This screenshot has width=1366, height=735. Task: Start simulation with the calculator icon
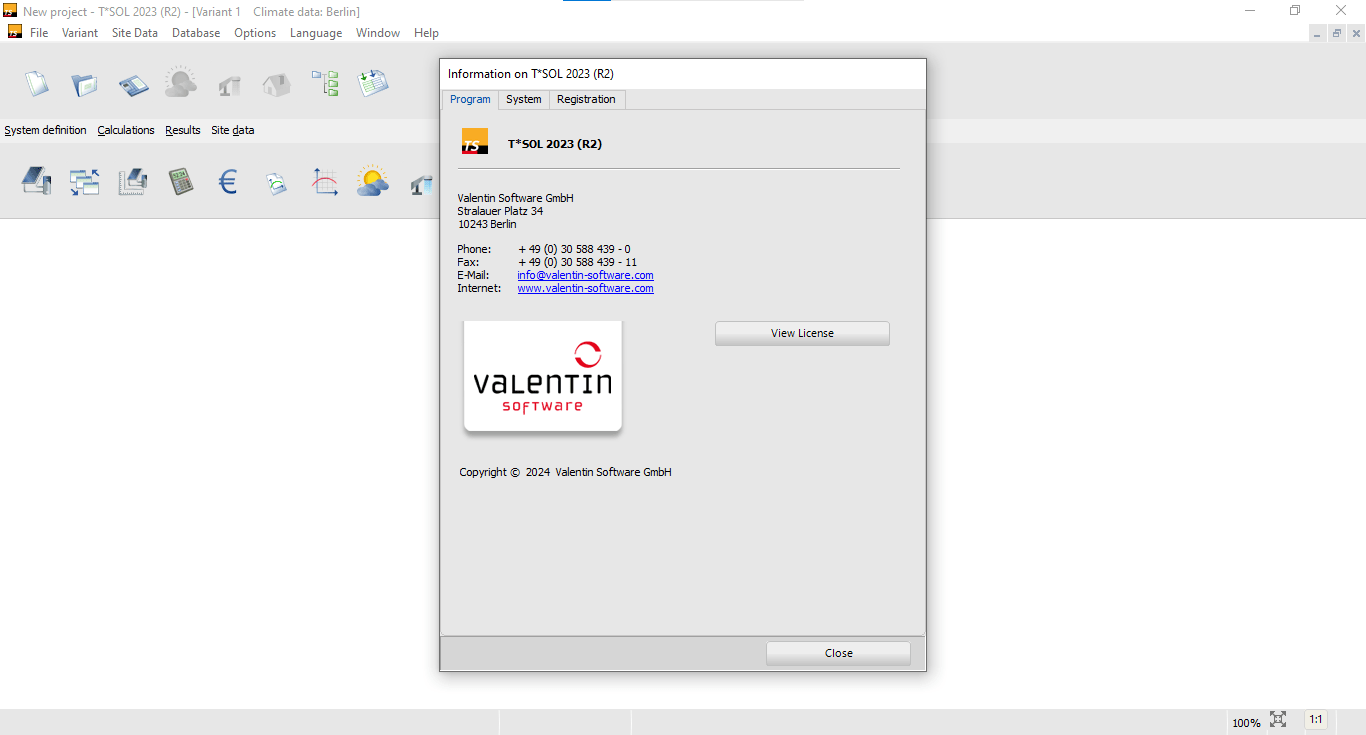181,181
